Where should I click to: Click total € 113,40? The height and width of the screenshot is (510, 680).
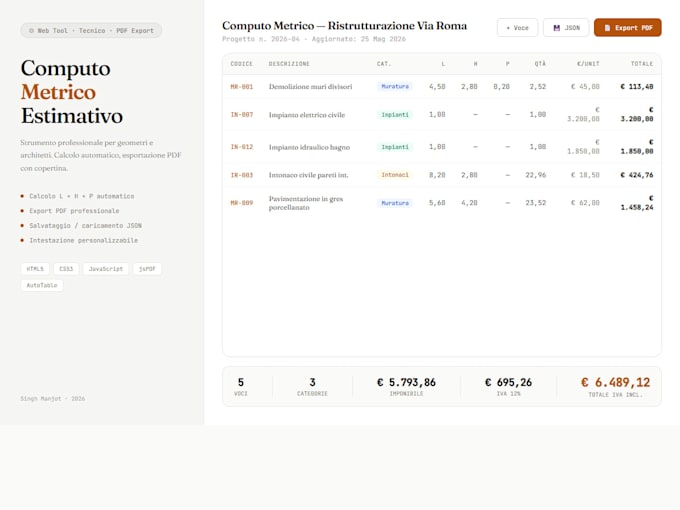pyautogui.click(x=637, y=87)
